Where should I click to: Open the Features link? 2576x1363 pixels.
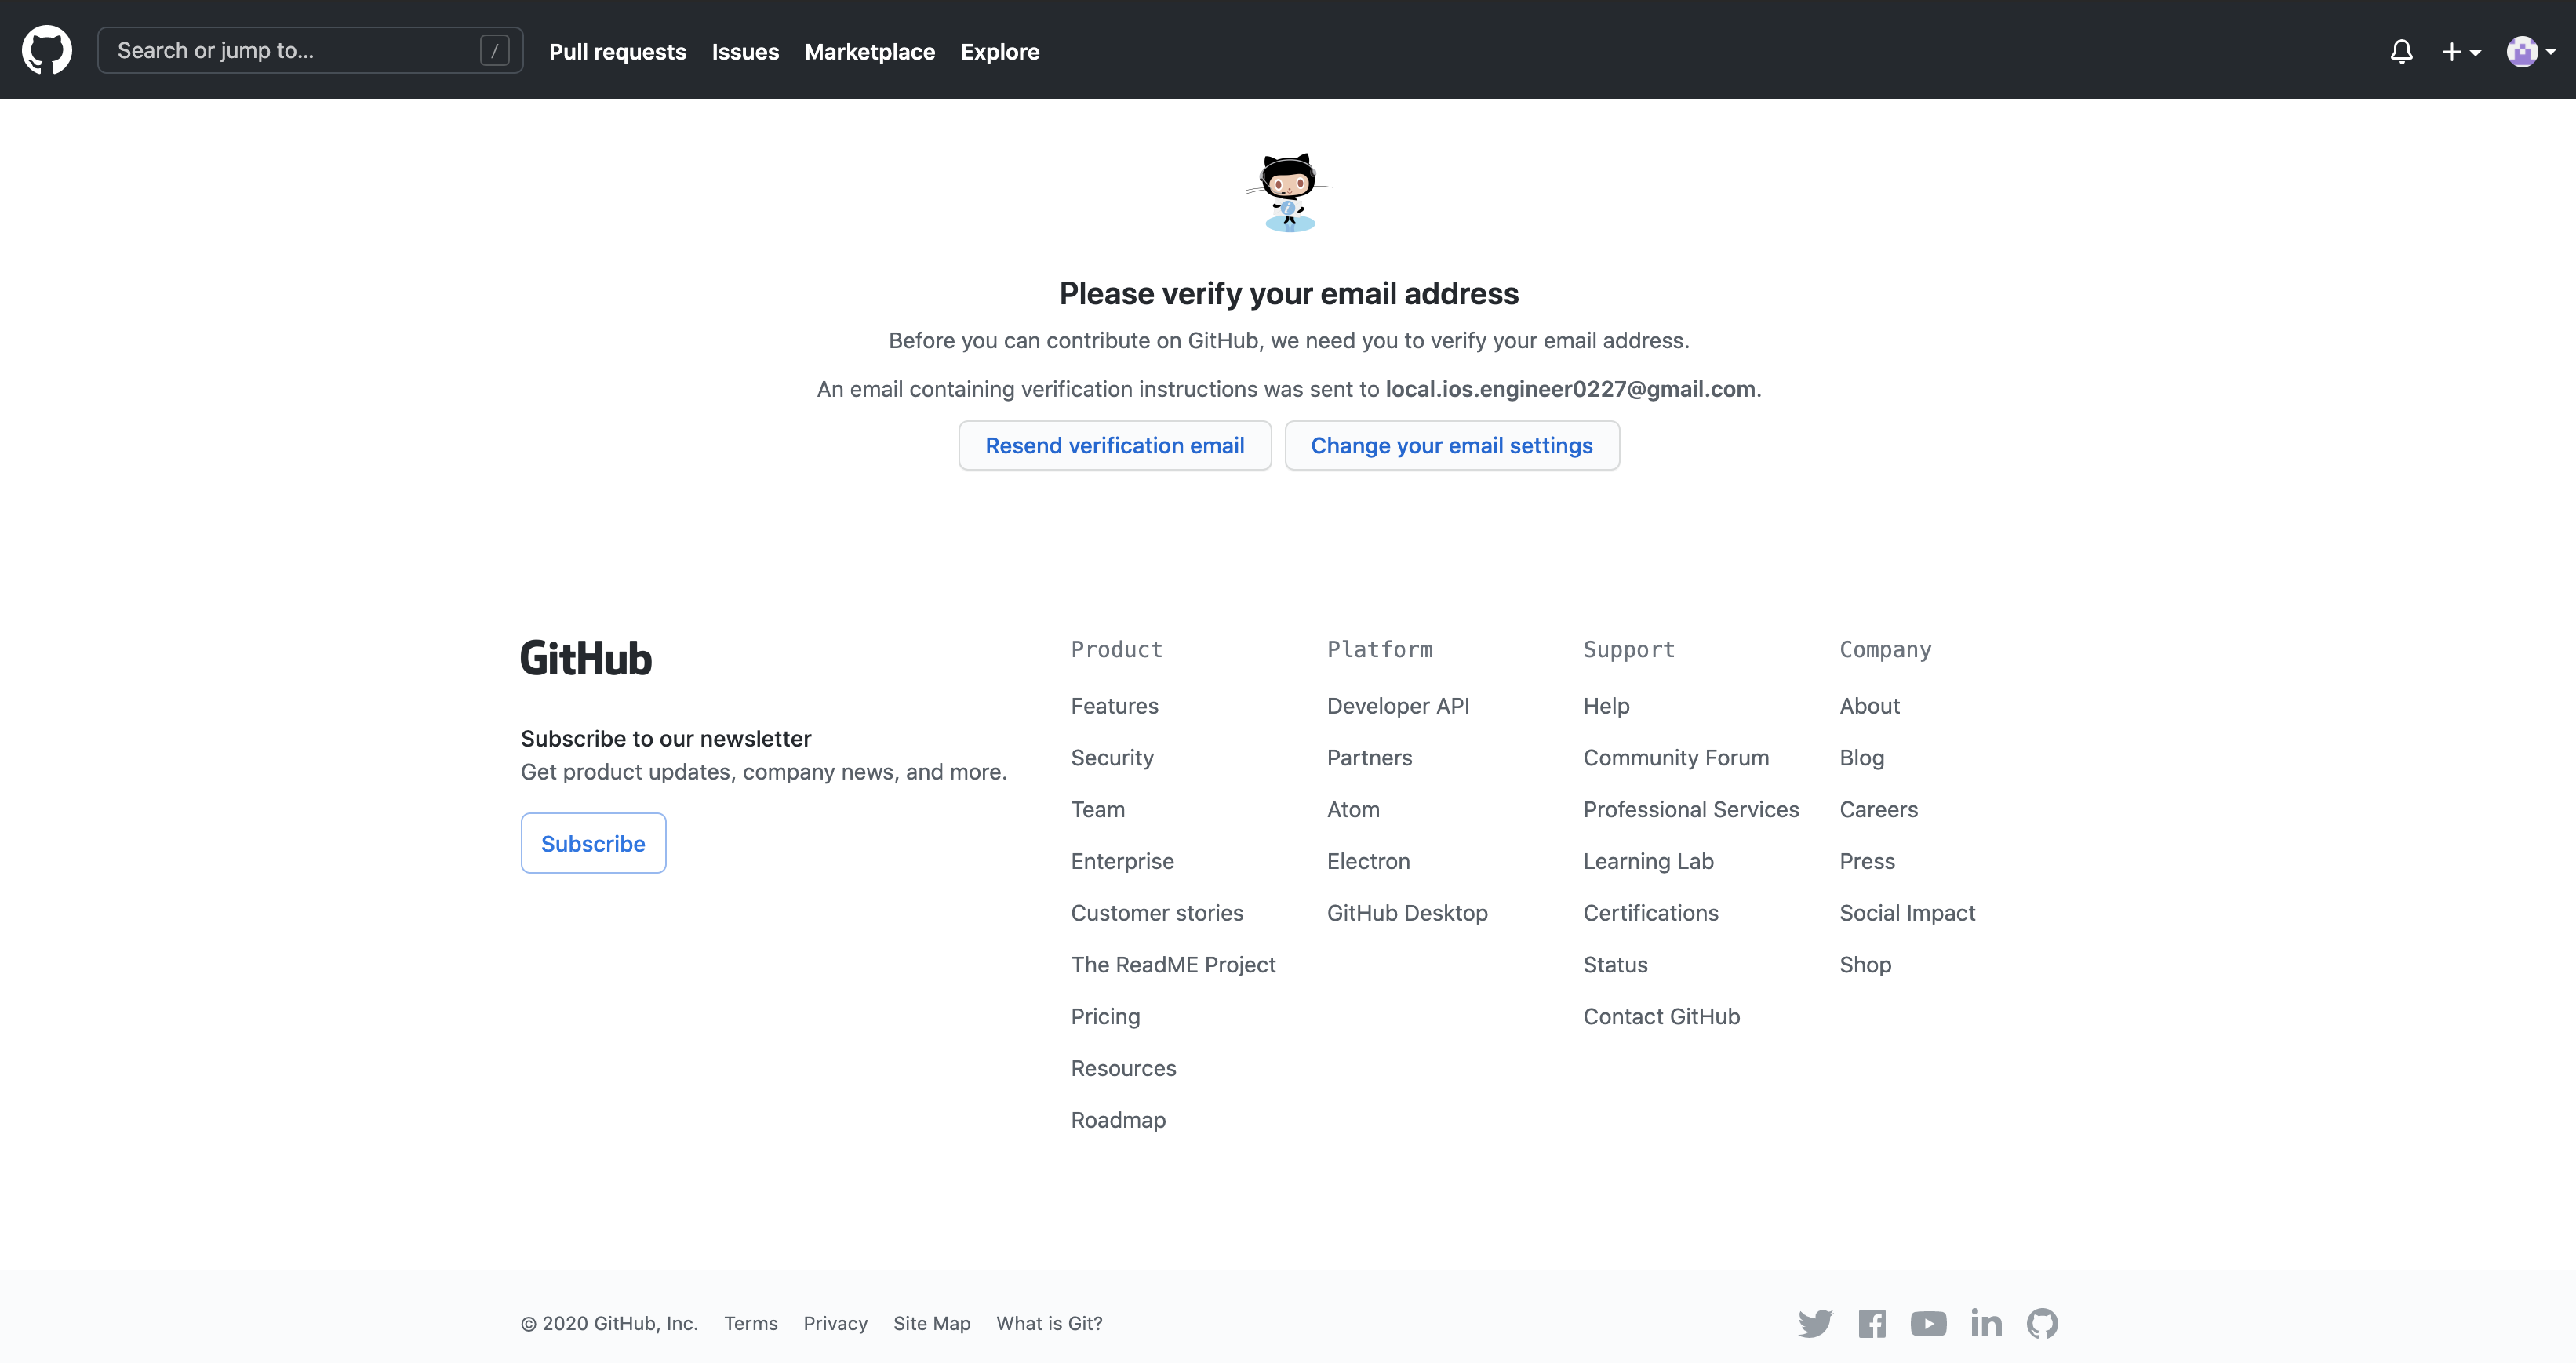pos(1114,706)
